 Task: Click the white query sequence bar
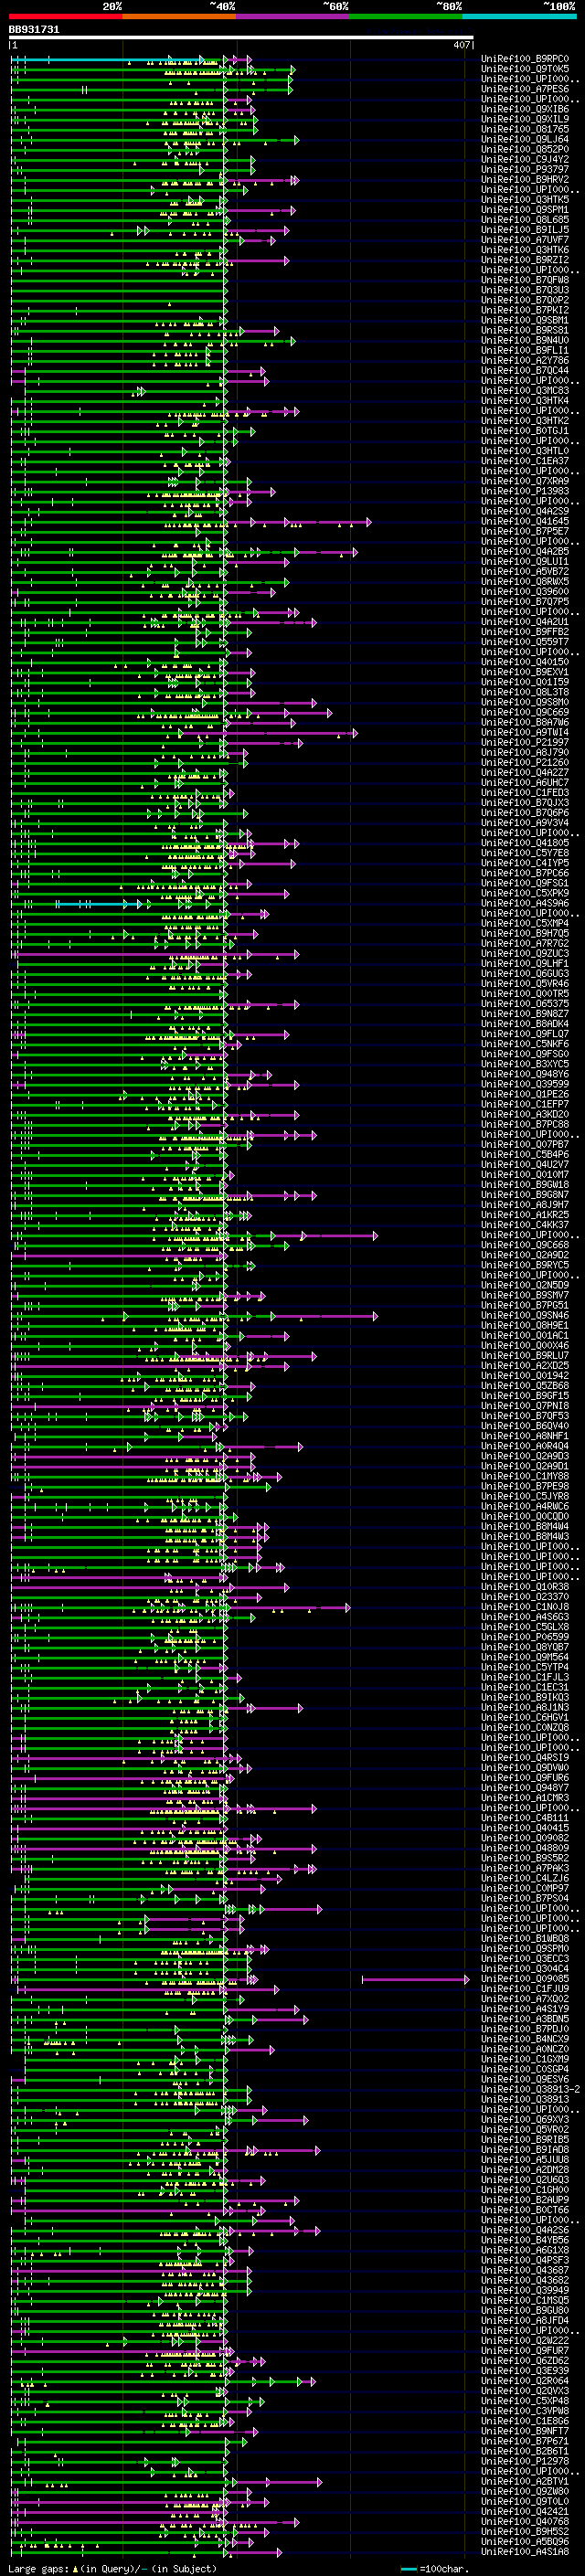[241, 38]
